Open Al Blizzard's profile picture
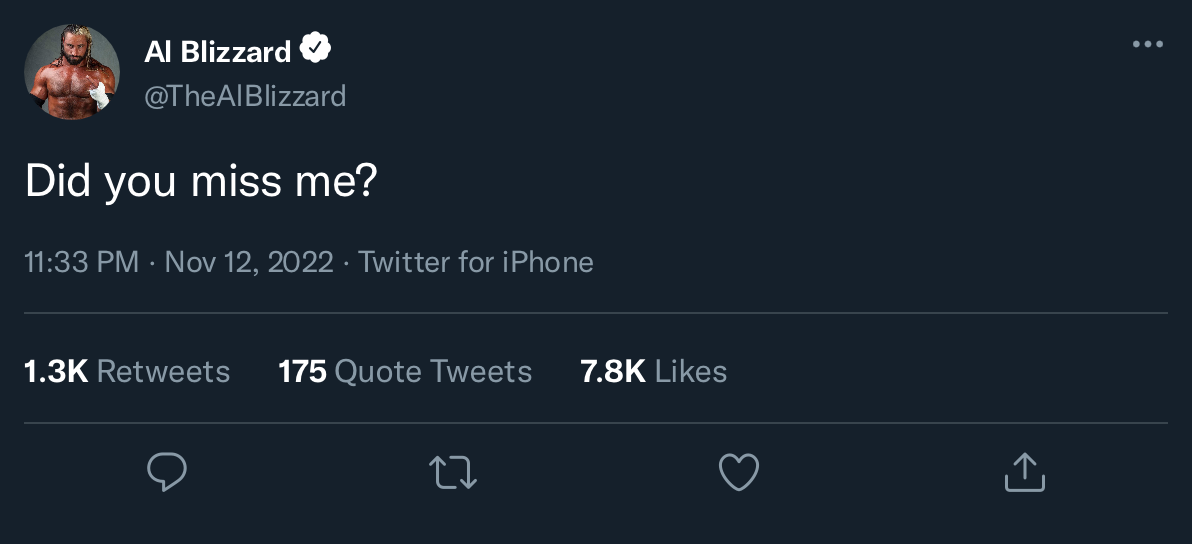 coord(72,72)
